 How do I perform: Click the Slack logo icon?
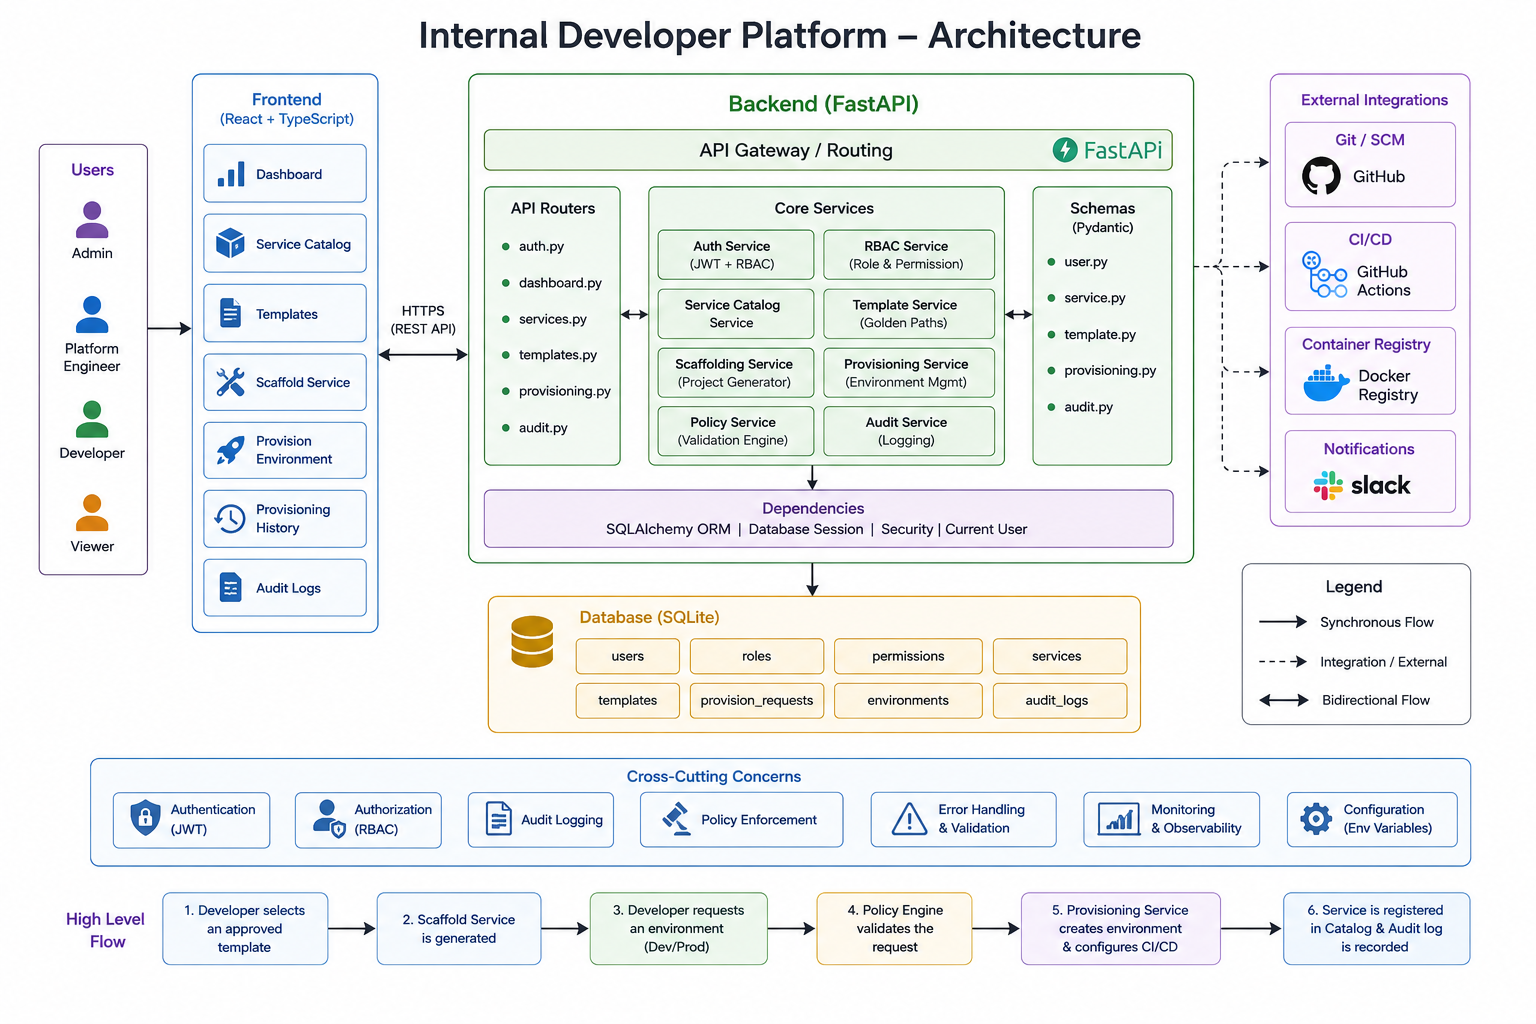point(1328,486)
